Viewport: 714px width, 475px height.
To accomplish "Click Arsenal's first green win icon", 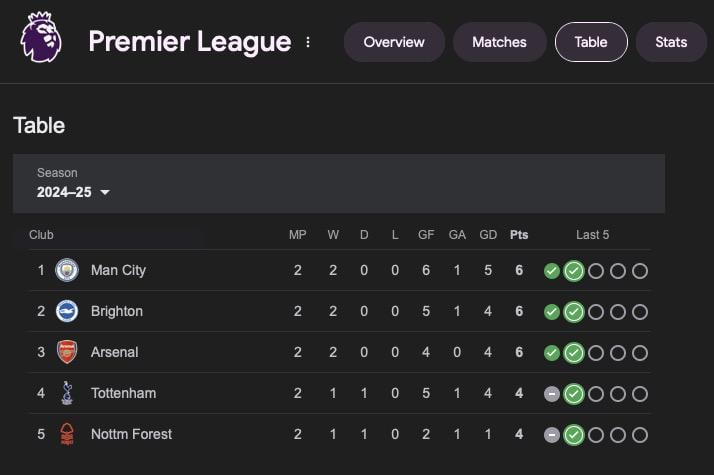I will 552,353.
